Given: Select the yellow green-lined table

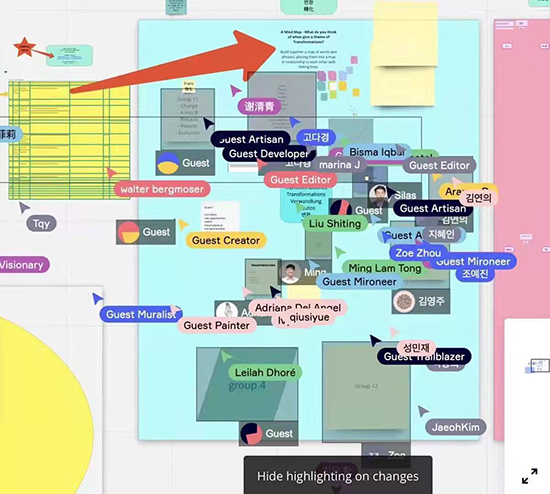Looking at the screenshot, I should point(69,140).
